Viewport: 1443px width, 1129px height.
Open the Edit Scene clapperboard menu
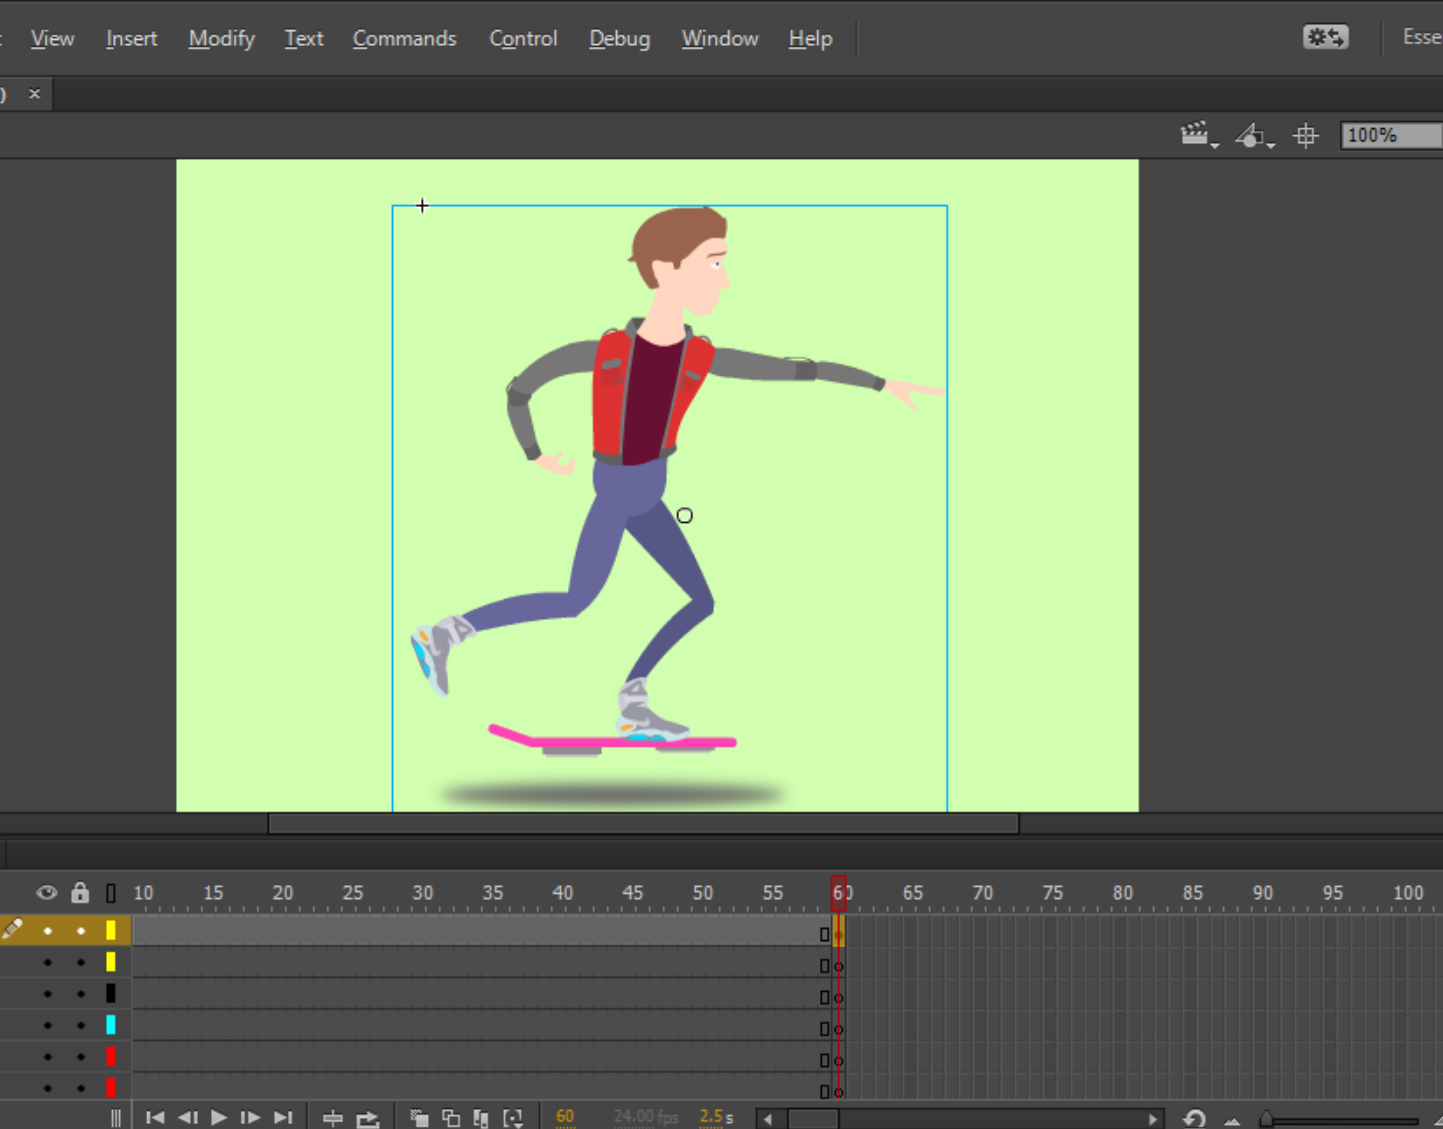pos(1199,135)
